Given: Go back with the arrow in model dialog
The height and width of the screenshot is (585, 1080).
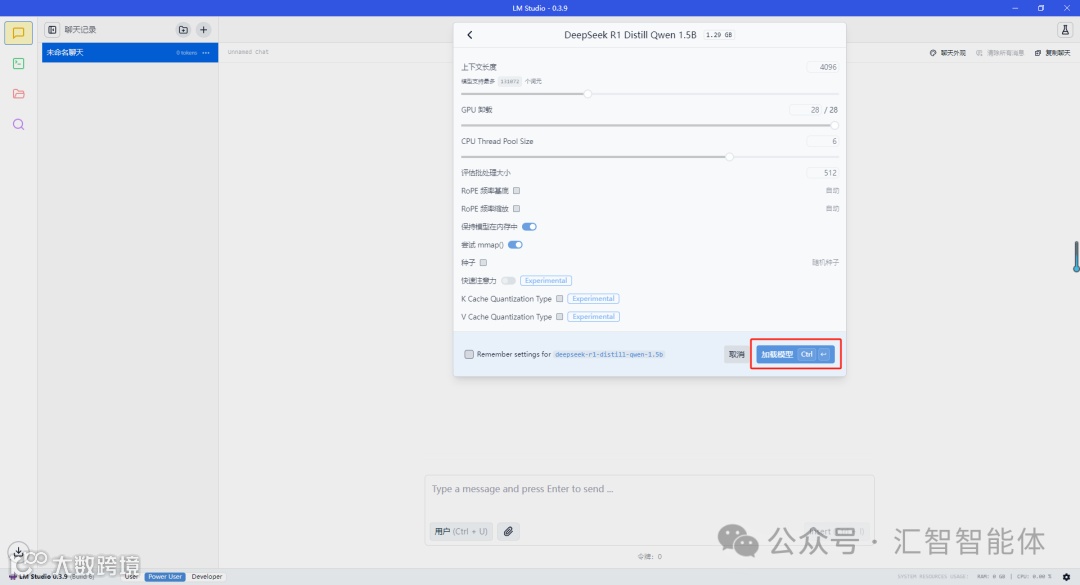Looking at the screenshot, I should (x=470, y=34).
